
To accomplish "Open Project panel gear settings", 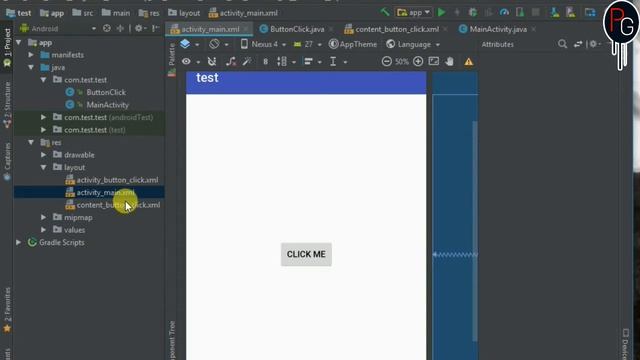I will click(139, 29).
